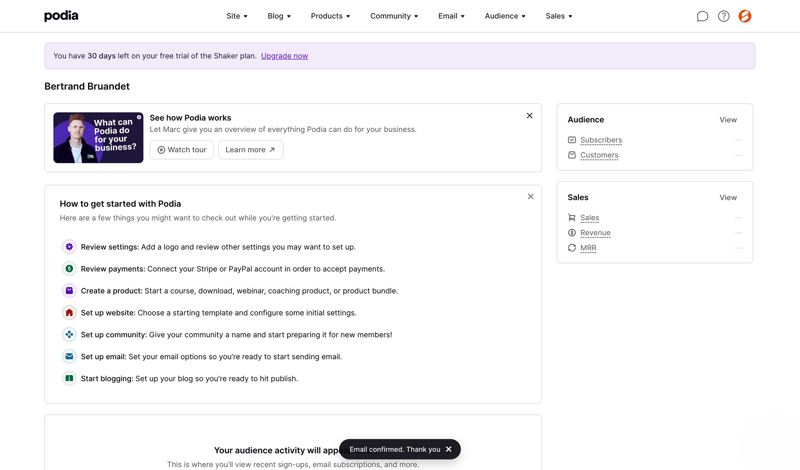Click the Review payments dollar icon
Screen dimensions: 800x470
pos(69,269)
